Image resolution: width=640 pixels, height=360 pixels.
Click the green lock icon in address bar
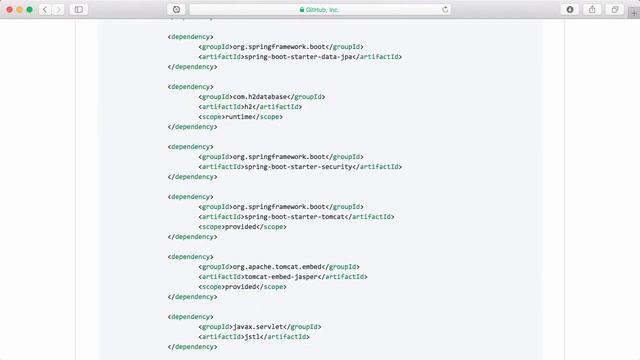302,9
